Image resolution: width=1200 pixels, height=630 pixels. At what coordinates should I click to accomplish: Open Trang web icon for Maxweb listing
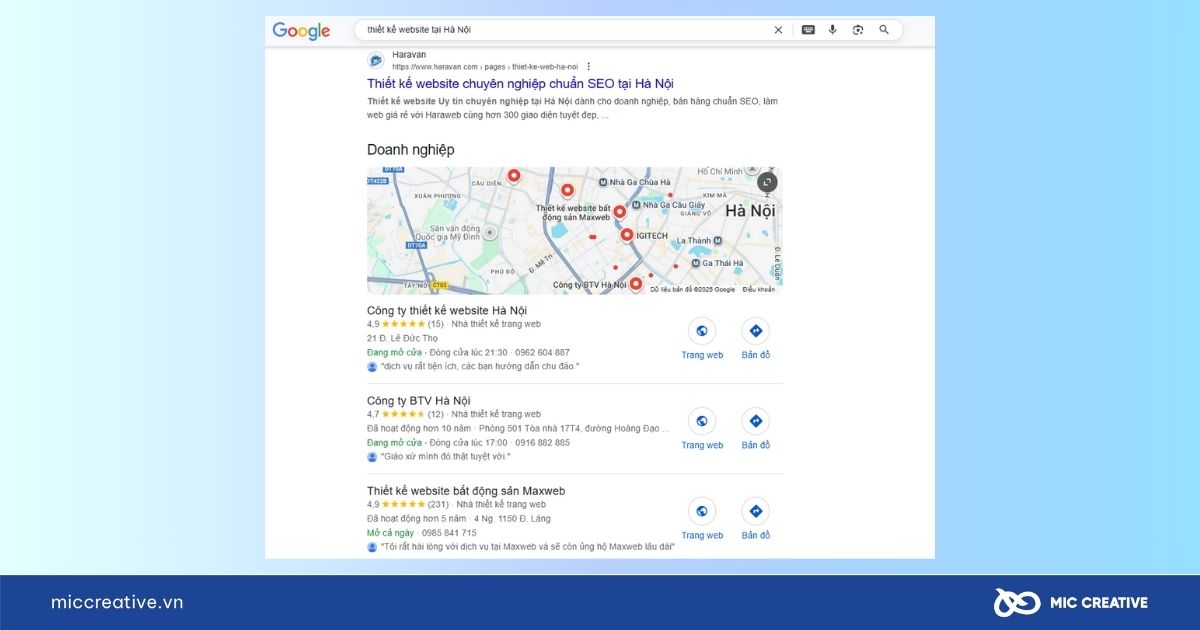point(702,511)
